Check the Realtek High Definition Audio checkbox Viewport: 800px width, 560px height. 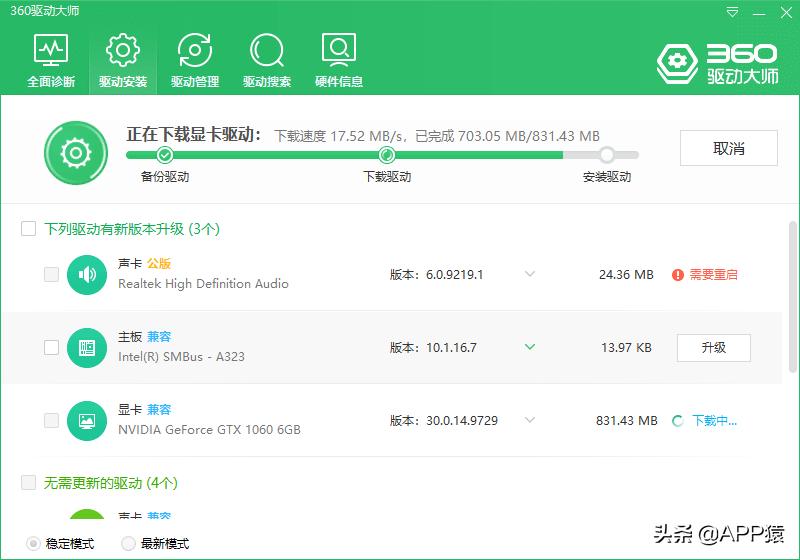52,274
